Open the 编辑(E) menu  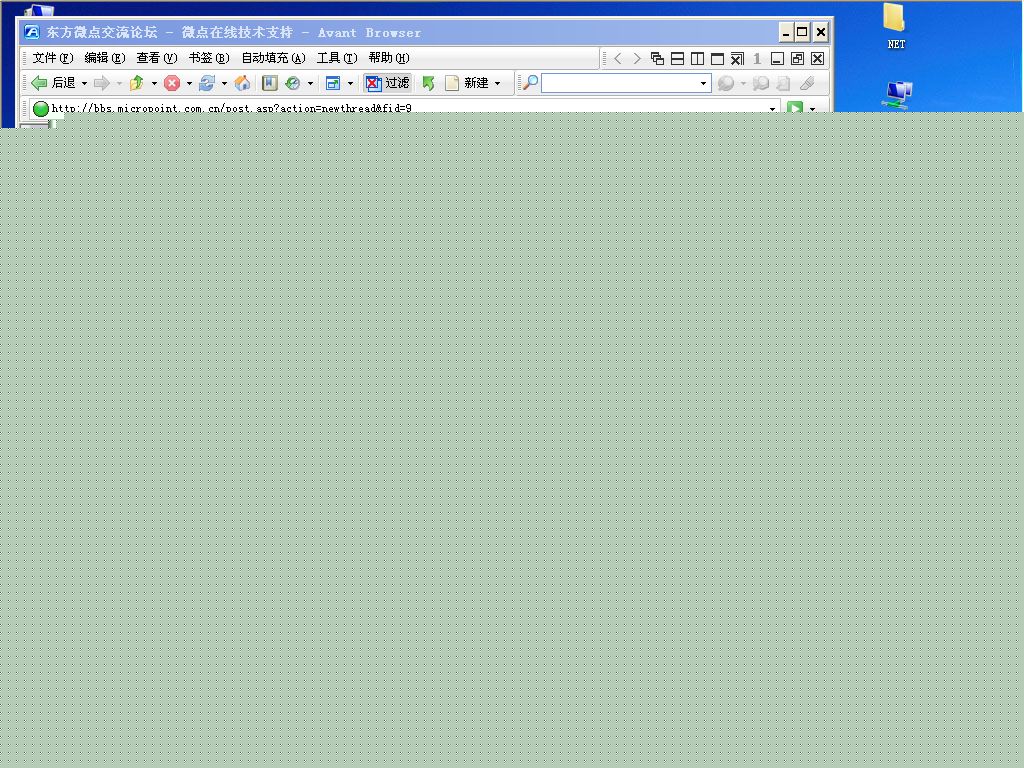pyautogui.click(x=104, y=58)
